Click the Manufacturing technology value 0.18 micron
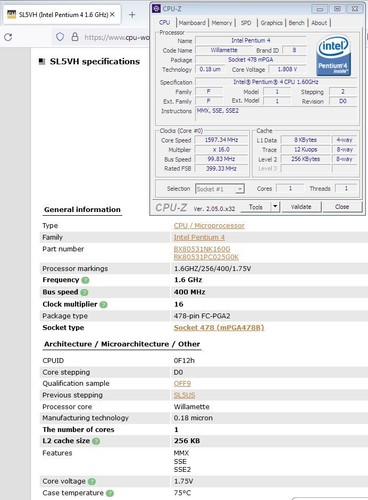Image resolution: width=368 pixels, height=500 pixels. point(193,418)
